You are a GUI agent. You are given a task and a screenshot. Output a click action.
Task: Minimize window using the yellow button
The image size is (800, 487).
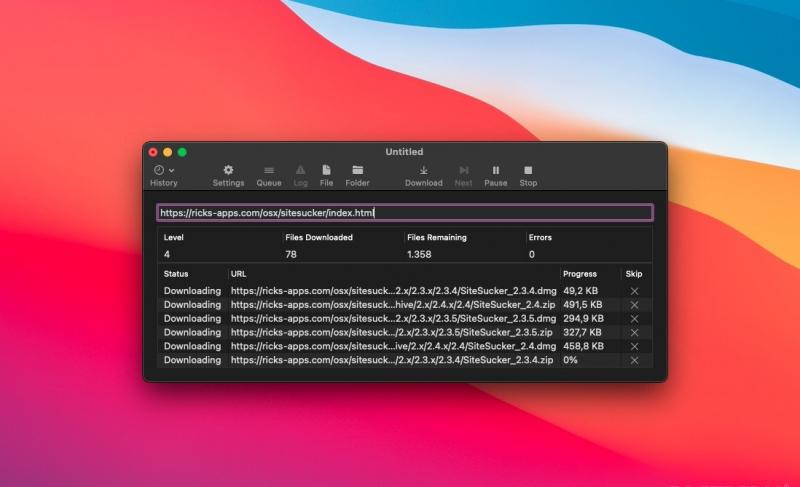(167, 152)
